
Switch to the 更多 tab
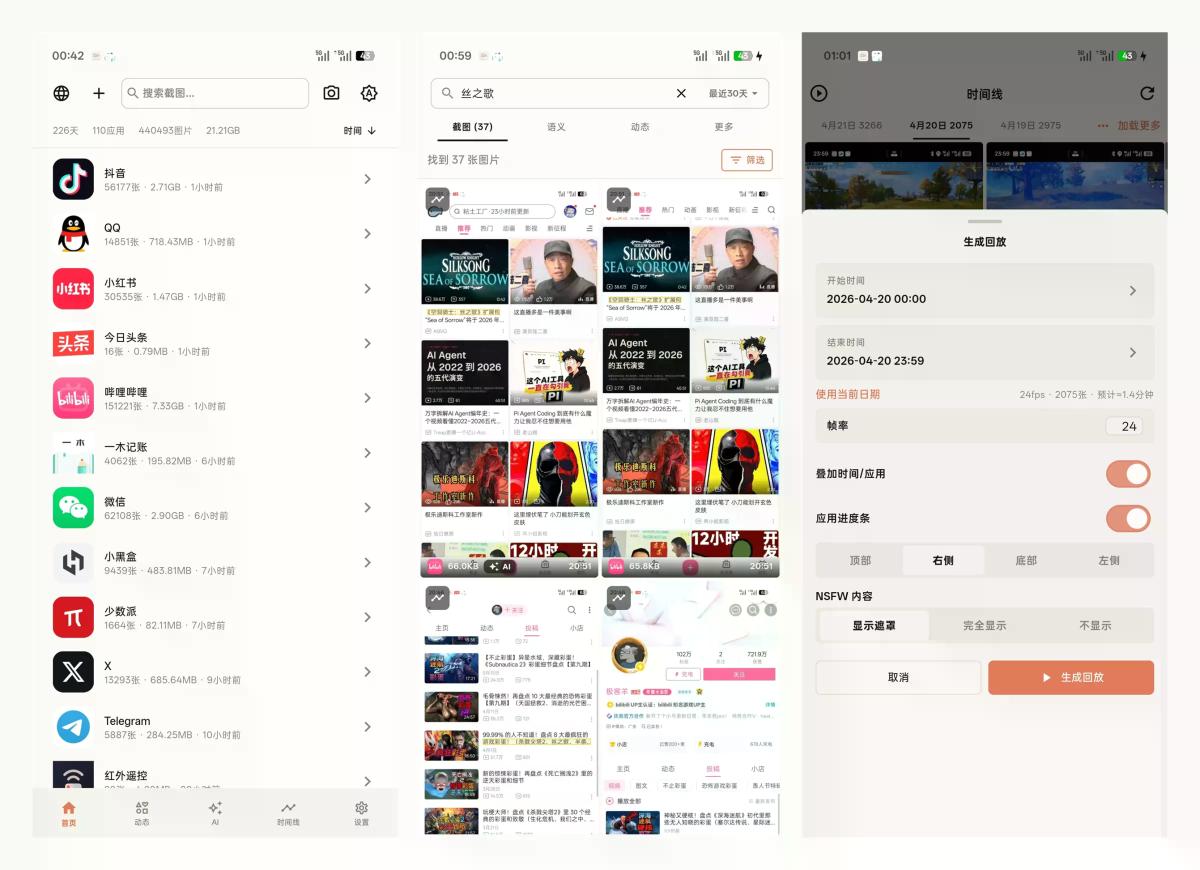point(724,127)
